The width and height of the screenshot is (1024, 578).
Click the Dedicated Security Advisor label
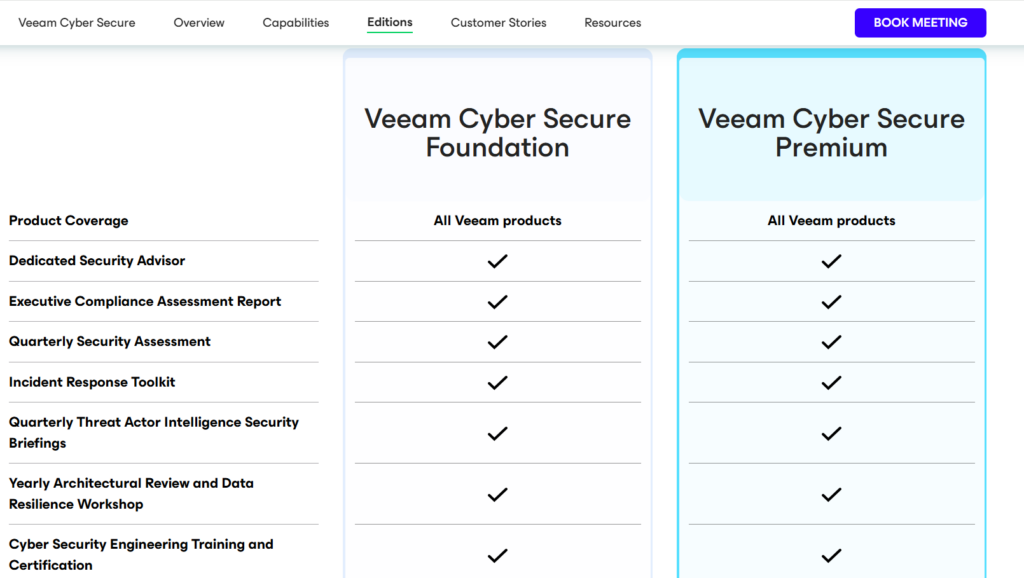coord(97,261)
